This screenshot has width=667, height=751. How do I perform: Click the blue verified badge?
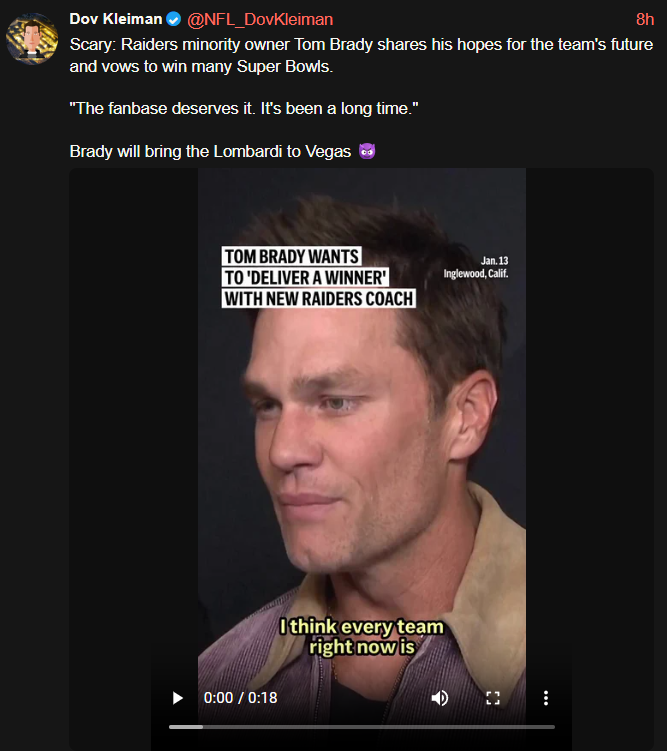click(x=173, y=19)
